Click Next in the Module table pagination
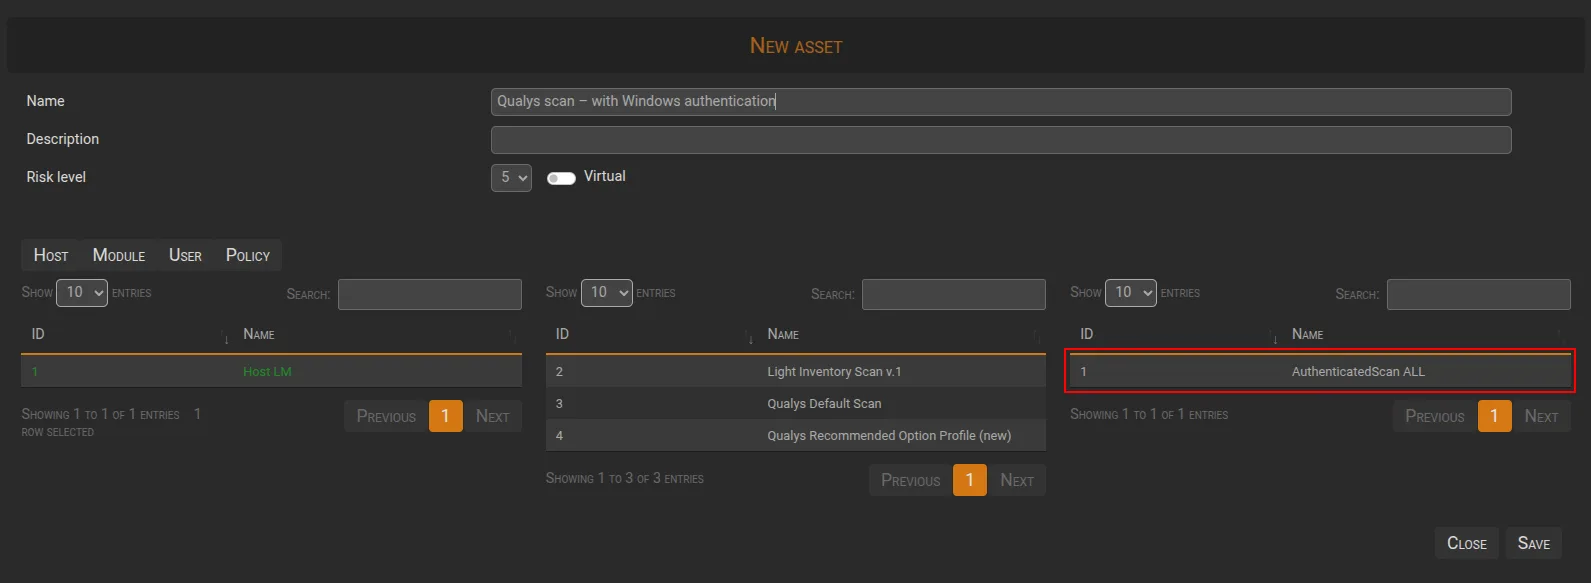This screenshot has width=1591, height=583. pyautogui.click(x=1016, y=480)
